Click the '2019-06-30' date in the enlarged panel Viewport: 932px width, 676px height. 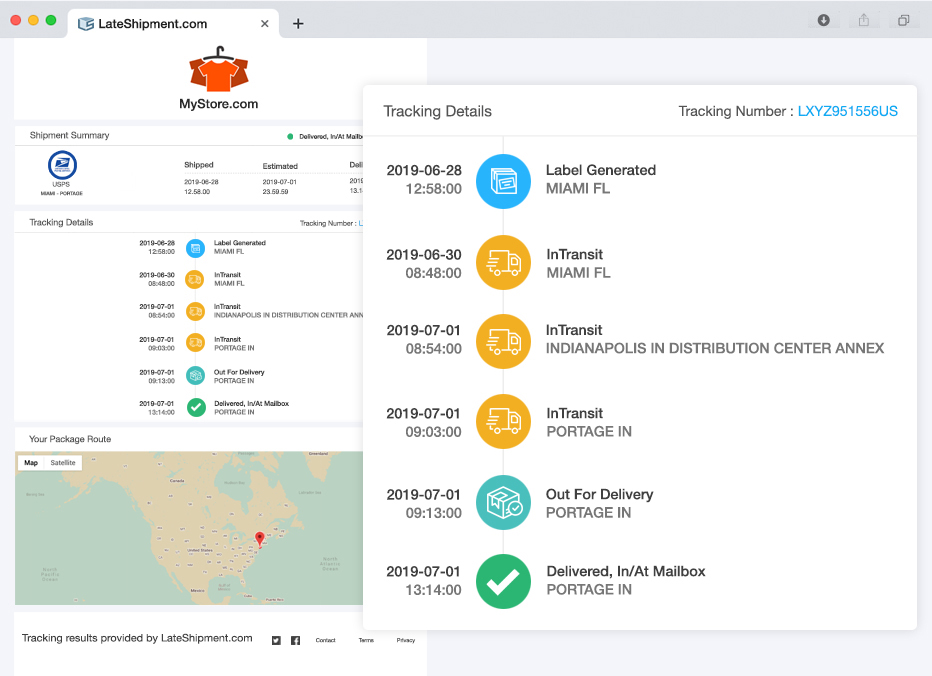coord(424,255)
